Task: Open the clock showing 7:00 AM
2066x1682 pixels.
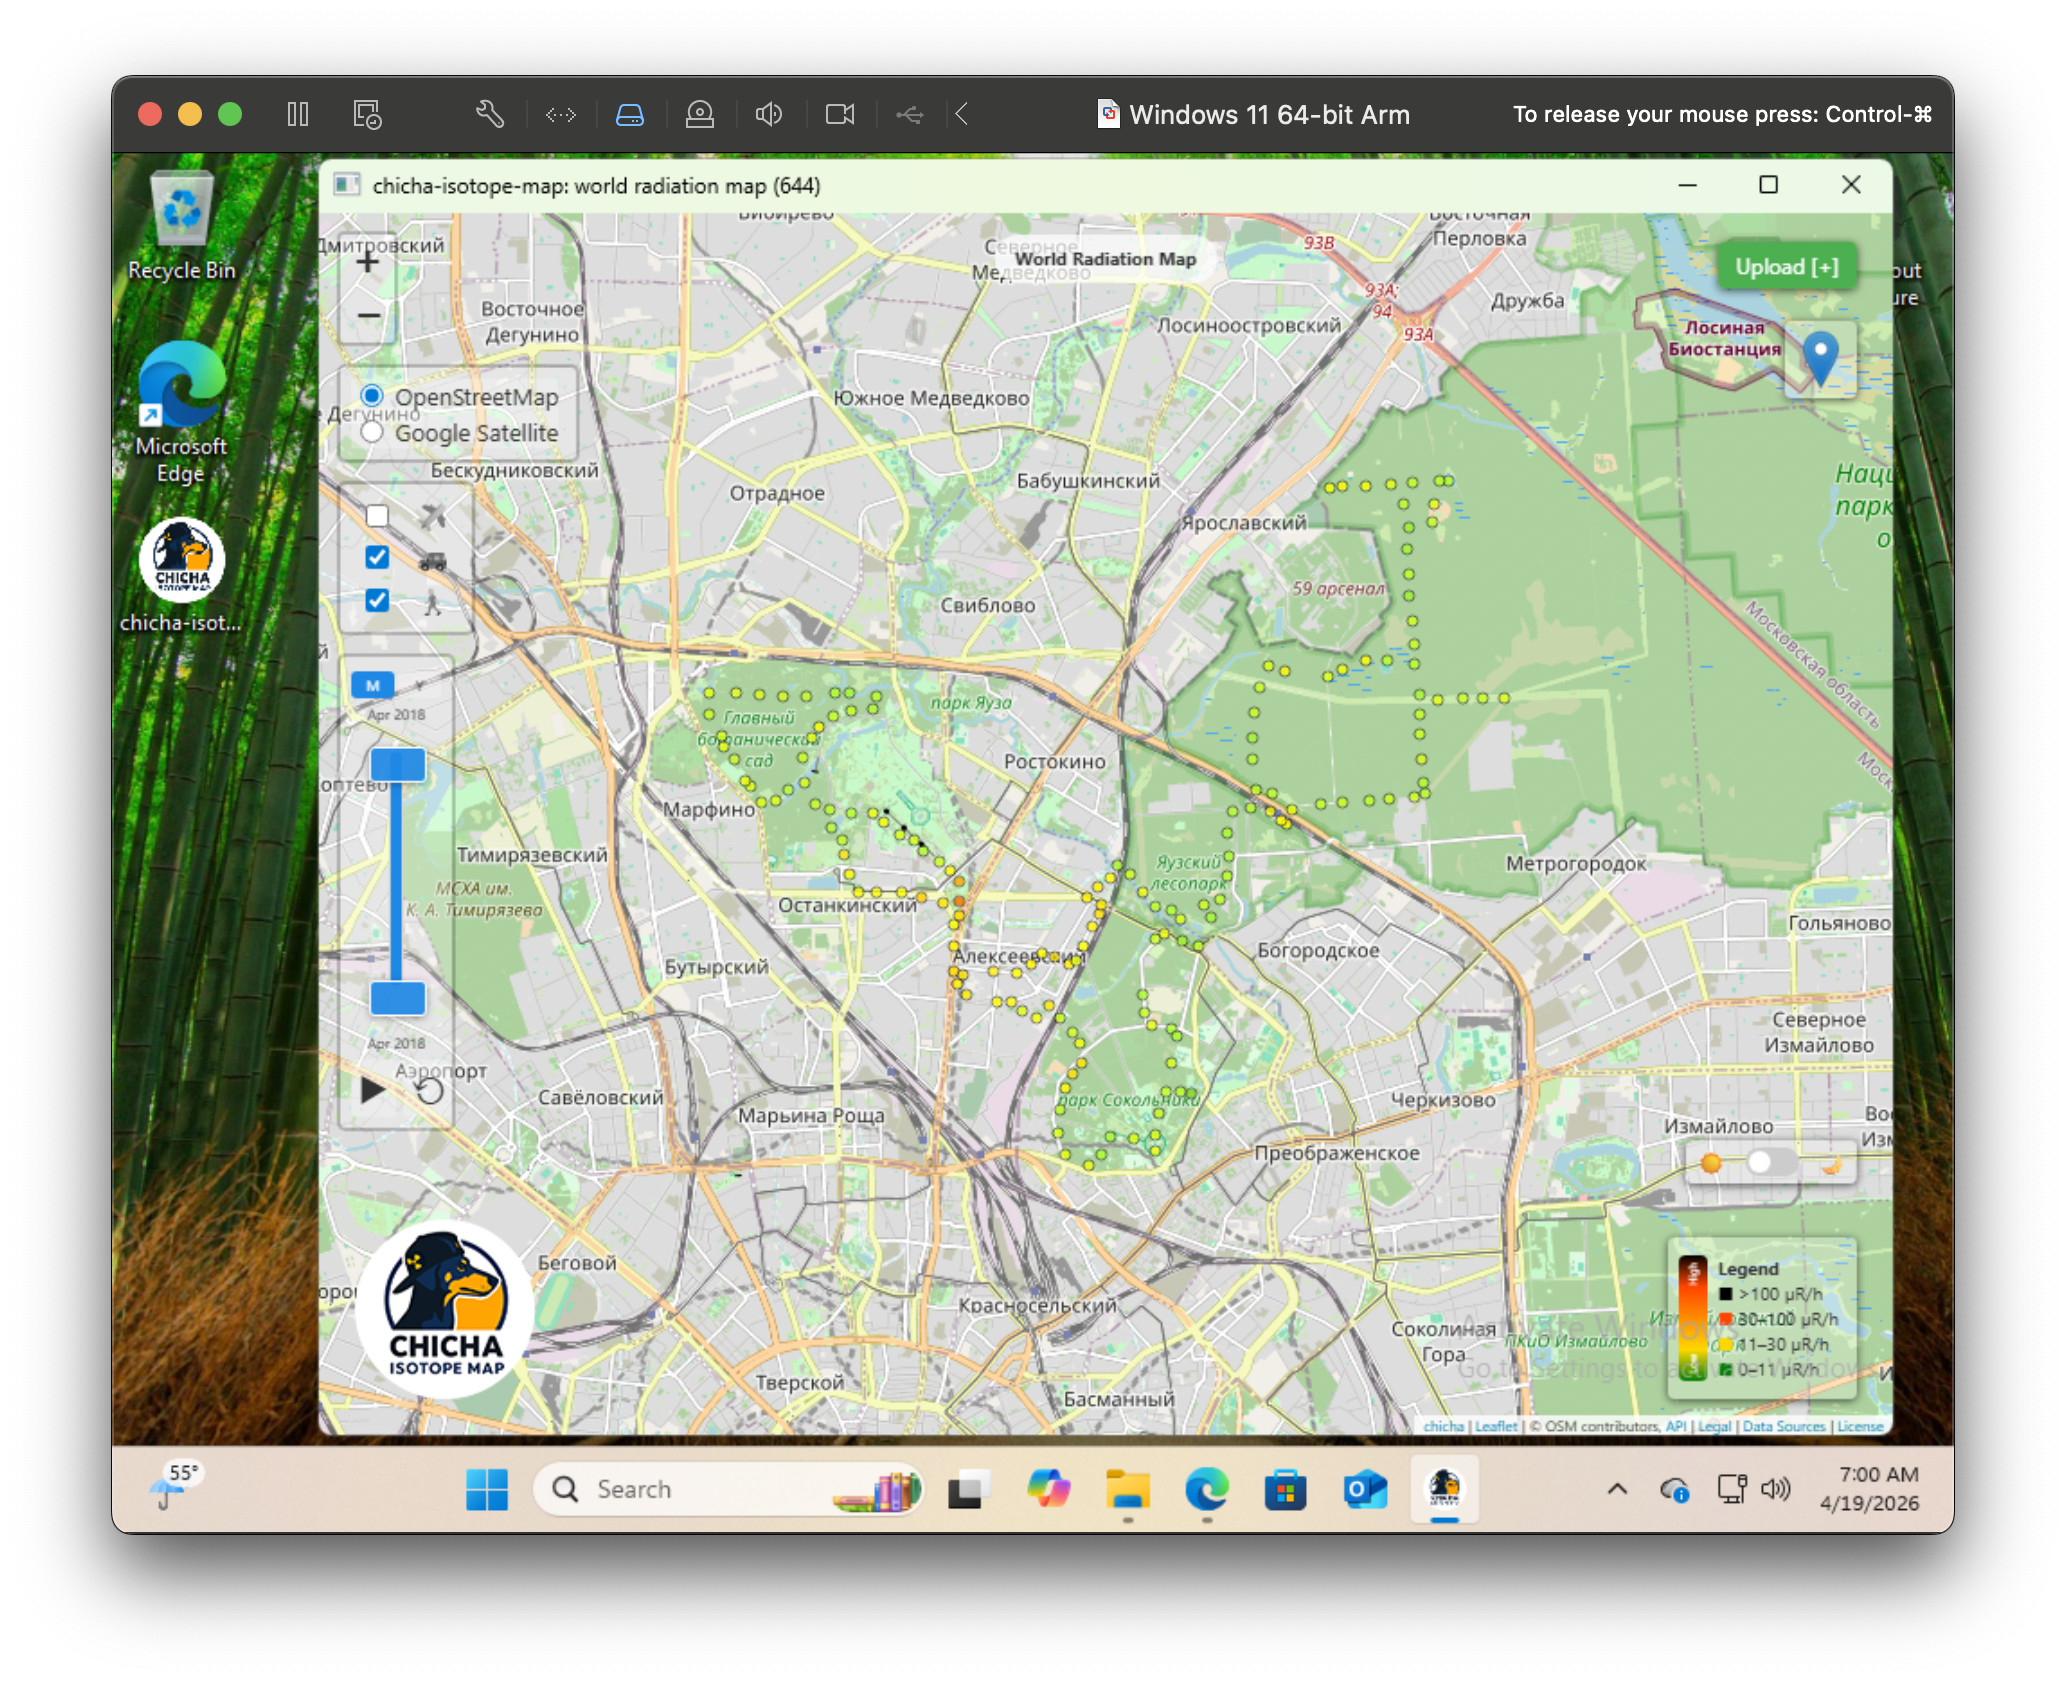Action: 1869,1488
